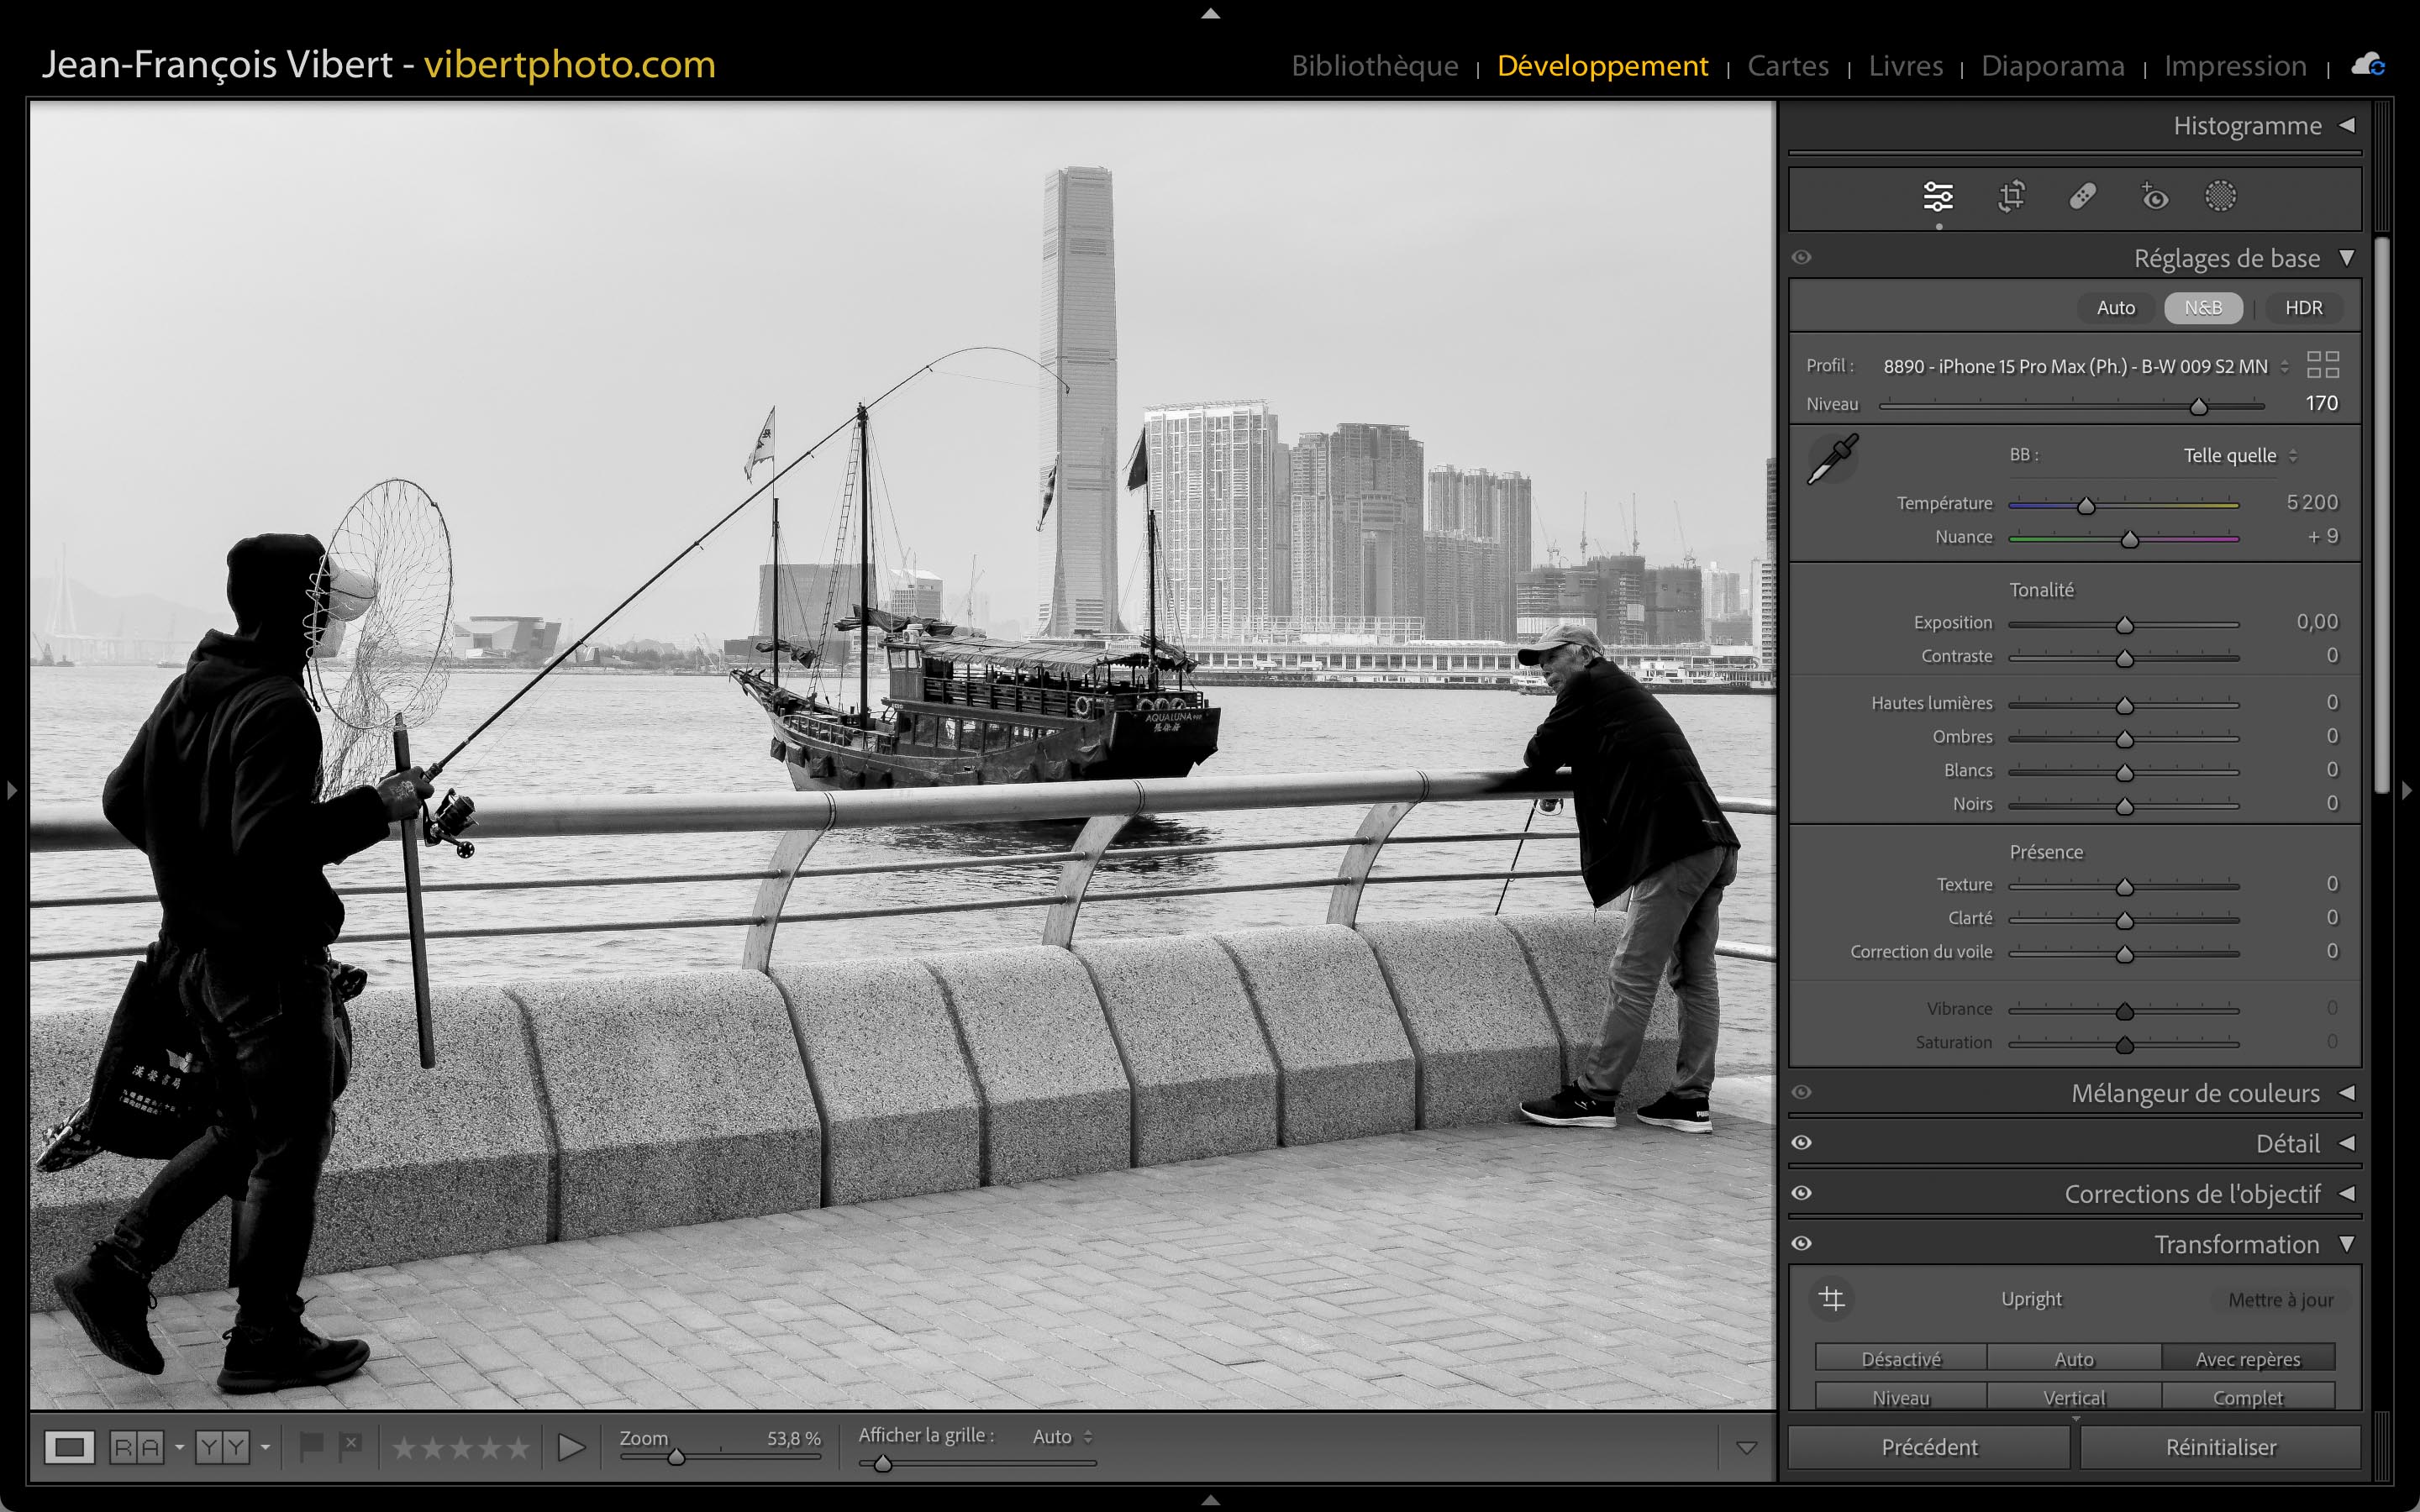Image resolution: width=2420 pixels, height=1512 pixels.
Task: Click the Réinitialiser button
Action: pyautogui.click(x=2220, y=1447)
